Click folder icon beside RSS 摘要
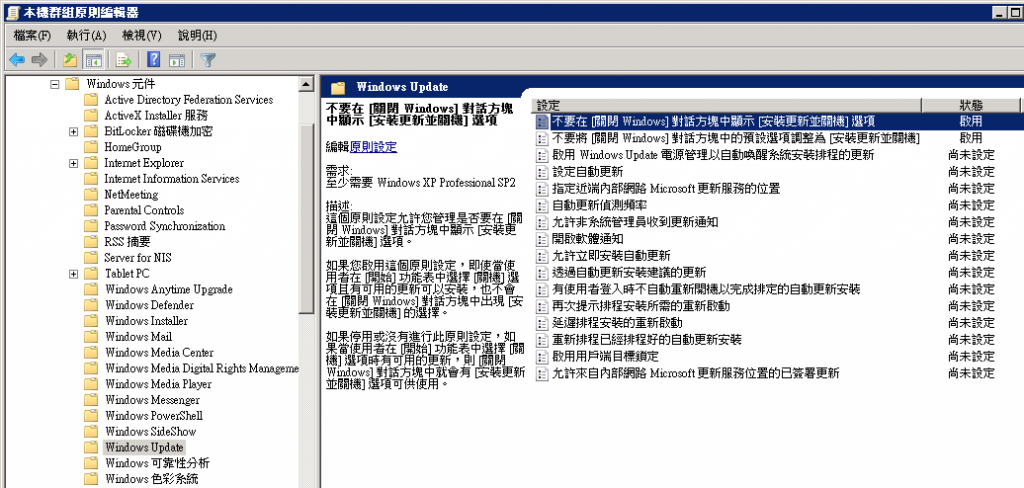Screen dimensions: 1024x488 coord(91,242)
